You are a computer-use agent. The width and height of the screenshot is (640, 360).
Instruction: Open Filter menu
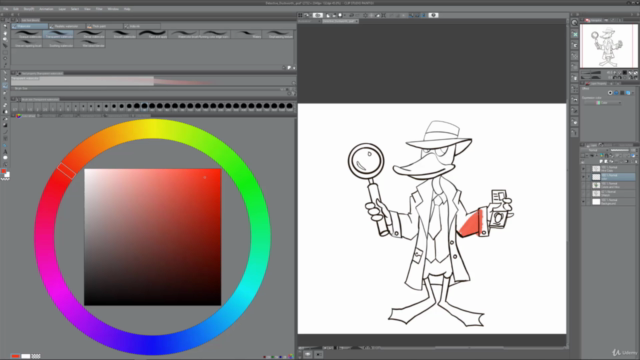point(99,9)
